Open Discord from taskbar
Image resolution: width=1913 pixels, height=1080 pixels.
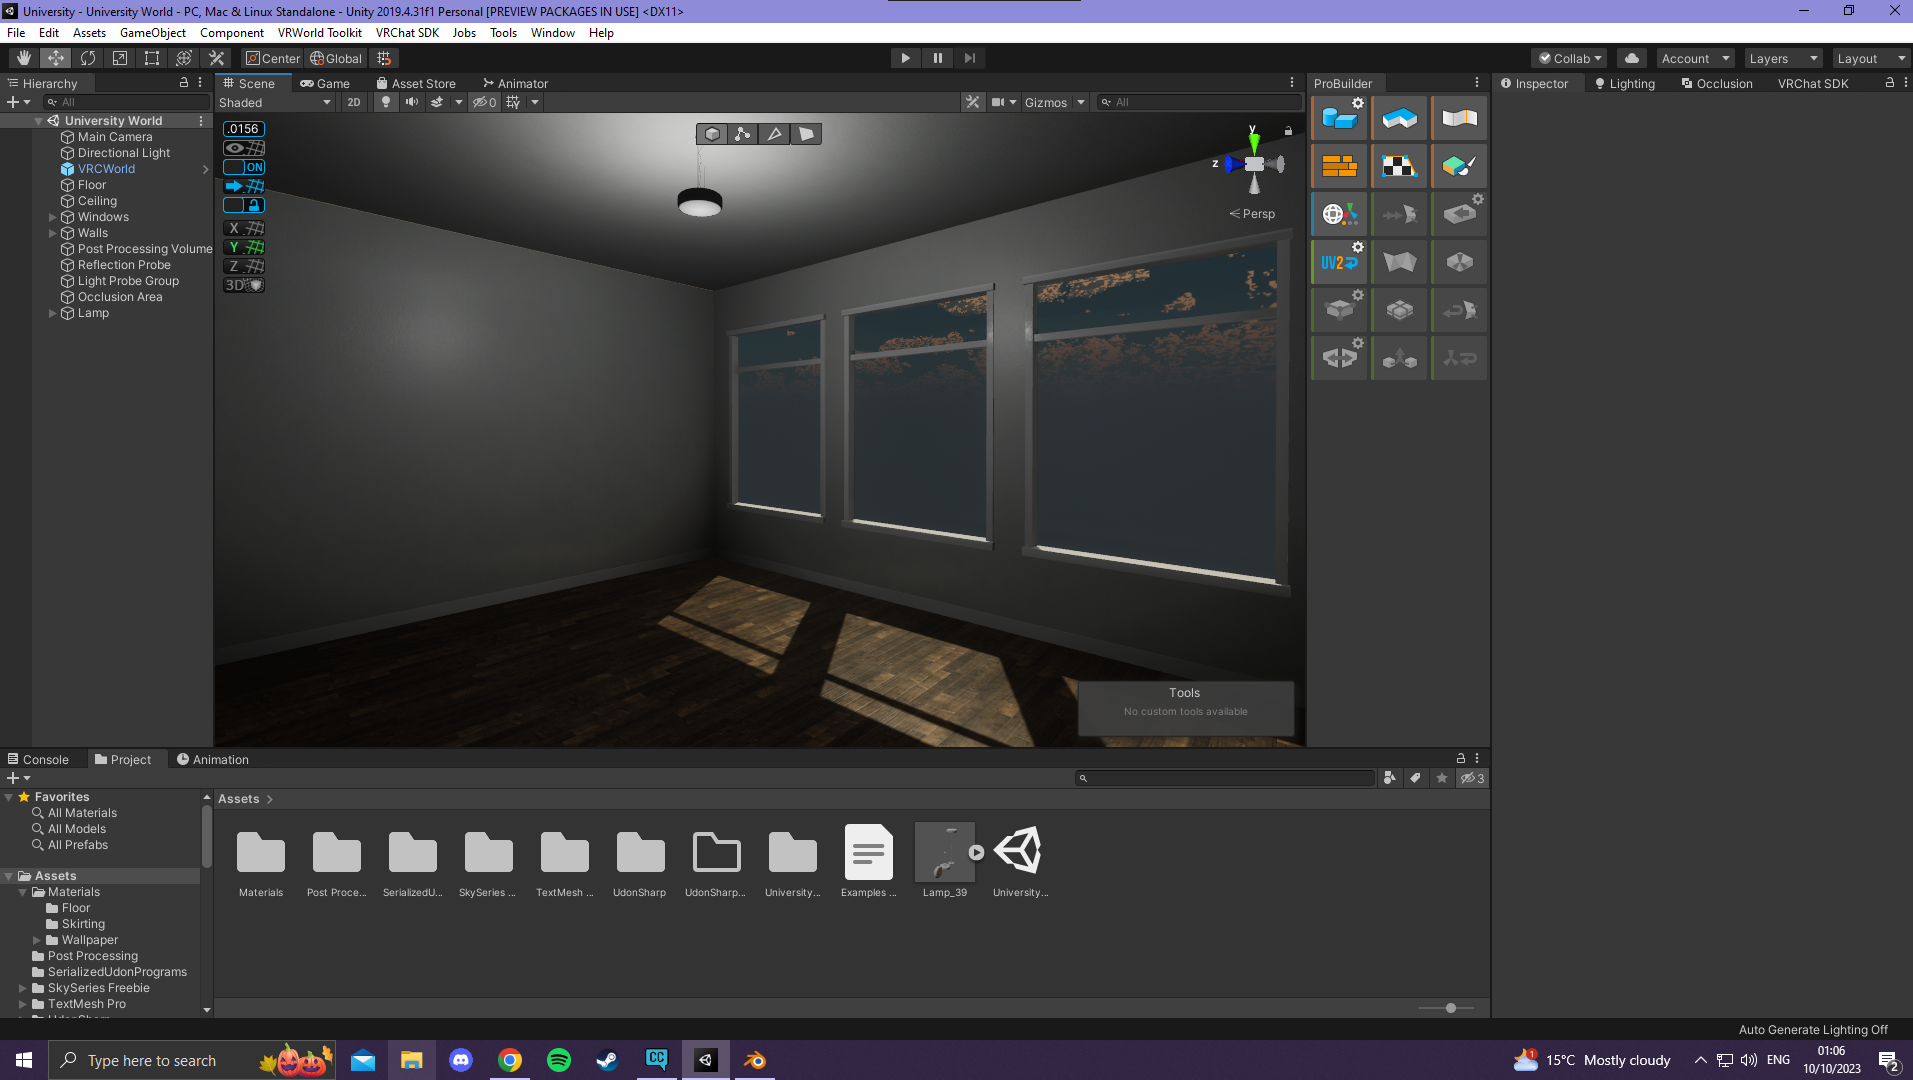point(461,1060)
